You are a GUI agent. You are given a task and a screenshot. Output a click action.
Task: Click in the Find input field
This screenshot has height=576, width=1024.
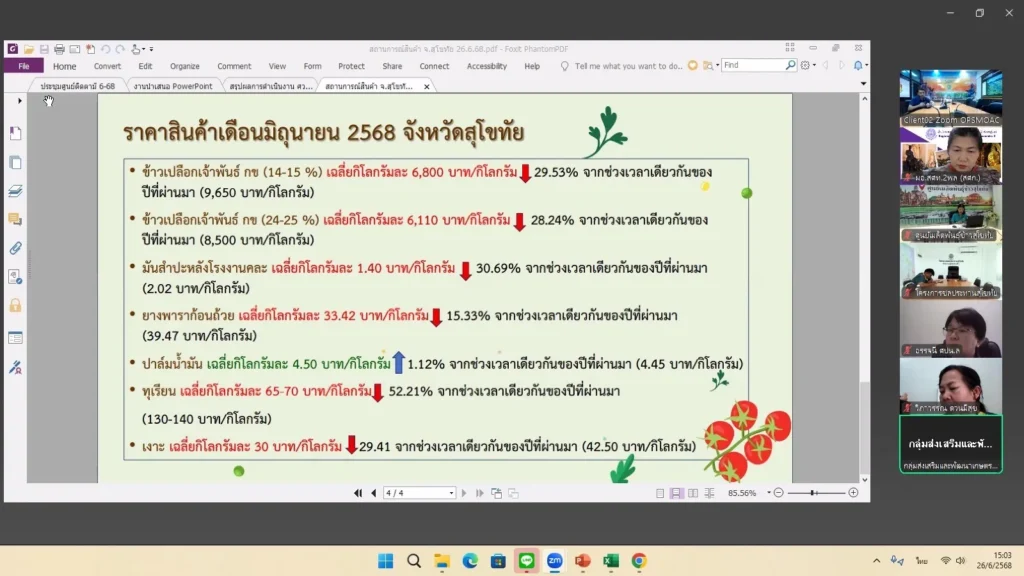click(x=754, y=65)
